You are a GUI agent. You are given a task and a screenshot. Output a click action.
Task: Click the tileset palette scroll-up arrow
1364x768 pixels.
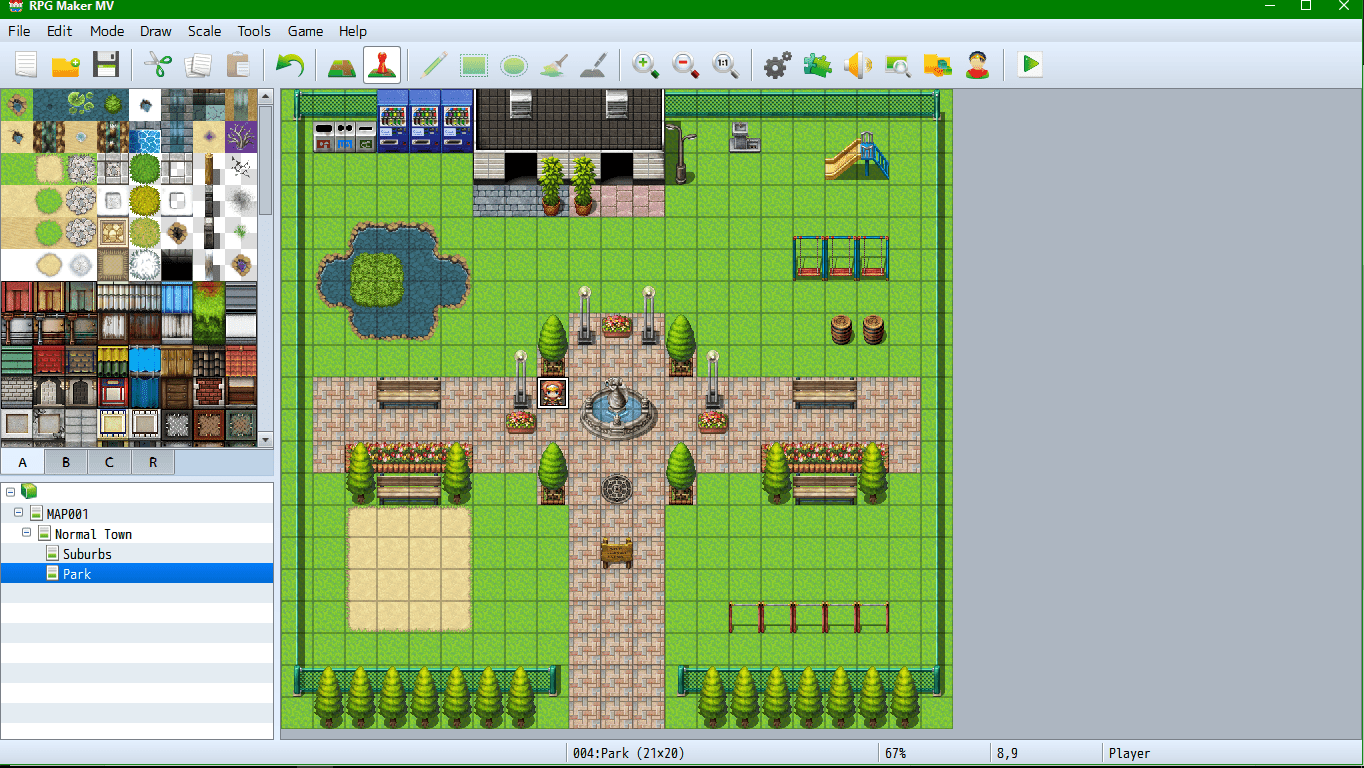(265, 97)
